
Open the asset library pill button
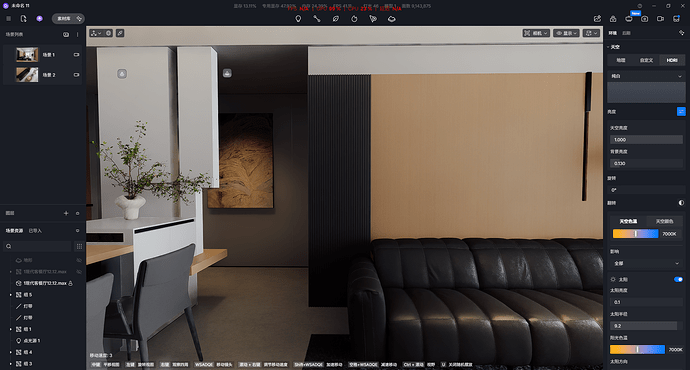[68, 18]
